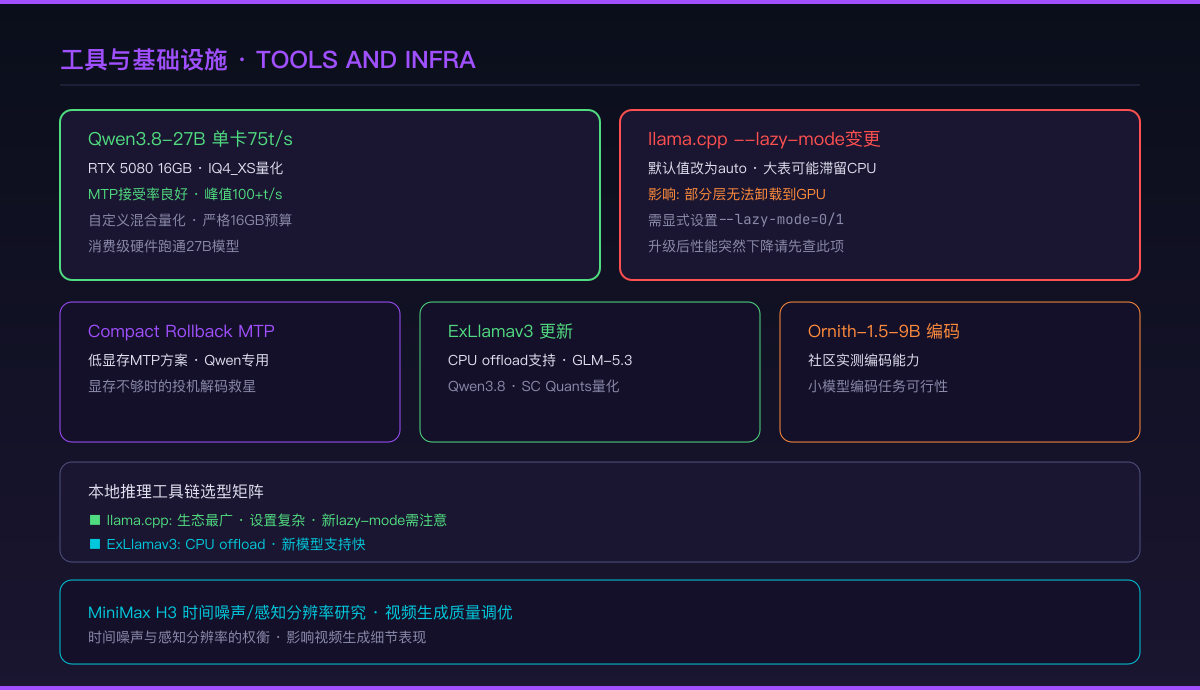Click the line 'CPU offload支持 · GLM-5.3'
Image resolution: width=1200 pixels, height=690 pixels.
point(540,360)
